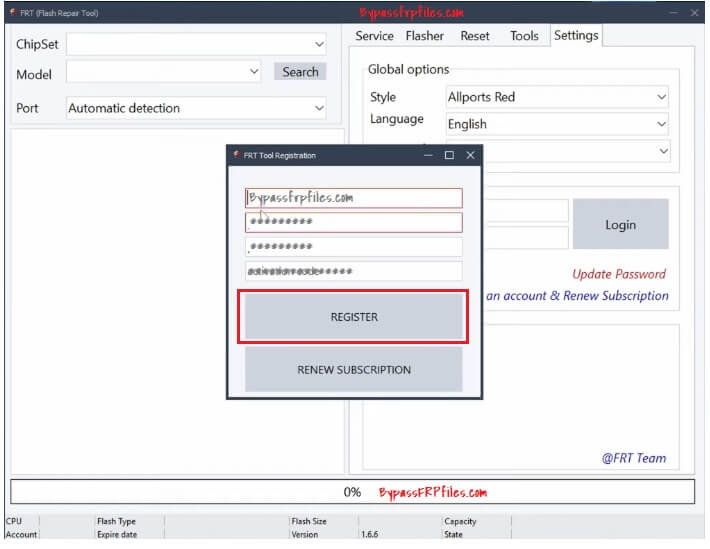Expand the Port Automatic detection dropdown
This screenshot has height=549, width=710.
click(x=196, y=108)
